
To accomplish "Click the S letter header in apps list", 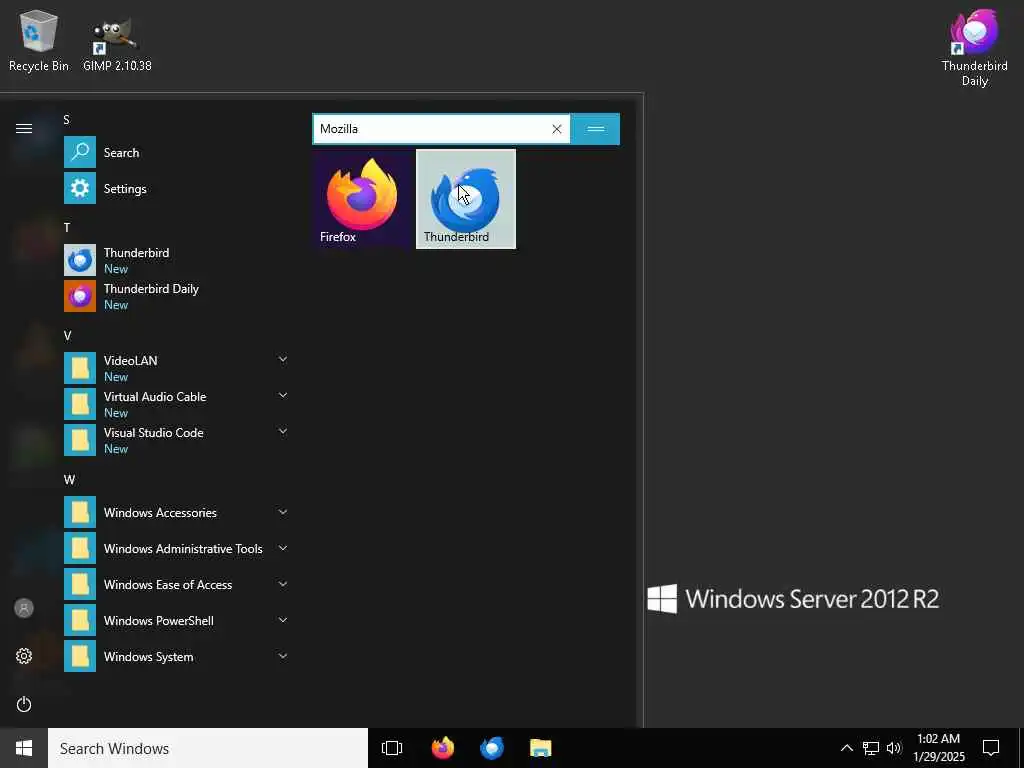I will click(x=67, y=120).
